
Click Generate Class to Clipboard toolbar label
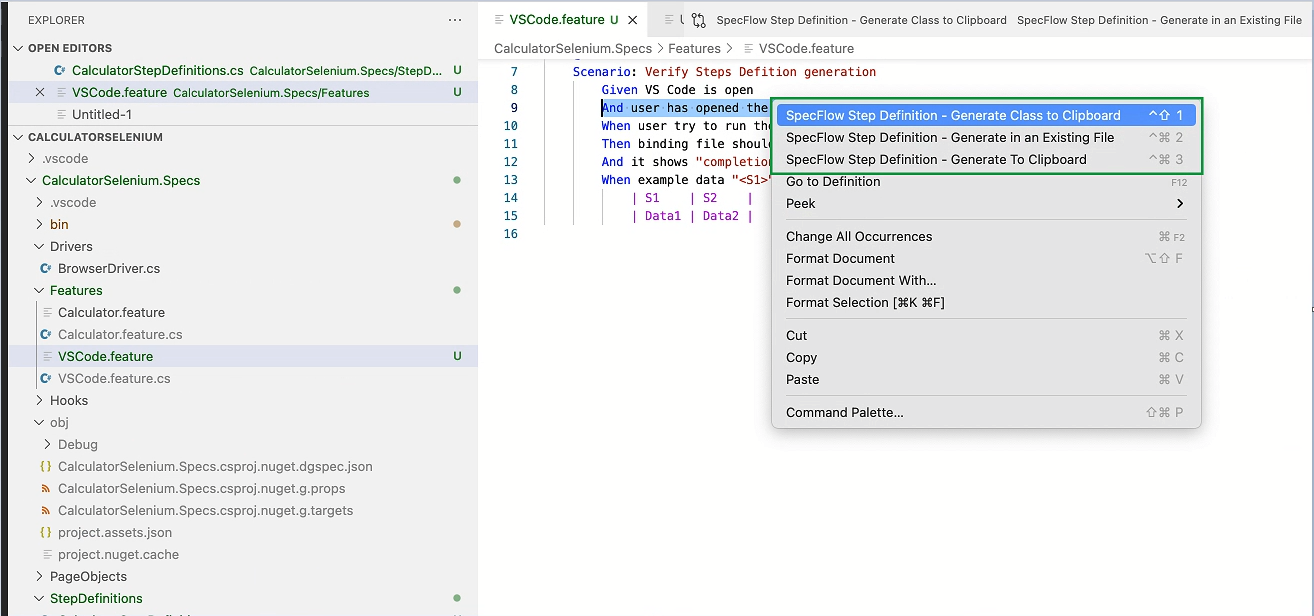pos(862,20)
